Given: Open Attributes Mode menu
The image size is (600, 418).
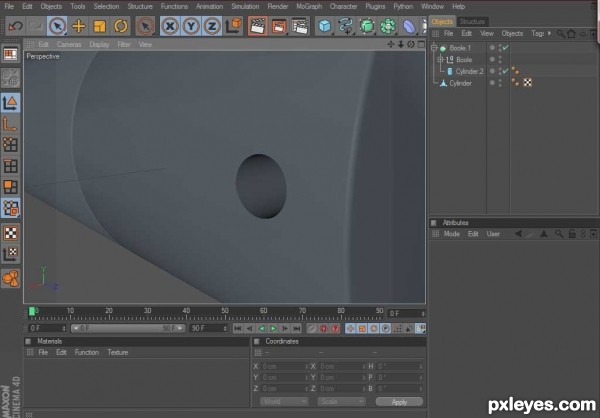Looking at the screenshot, I should (452, 234).
